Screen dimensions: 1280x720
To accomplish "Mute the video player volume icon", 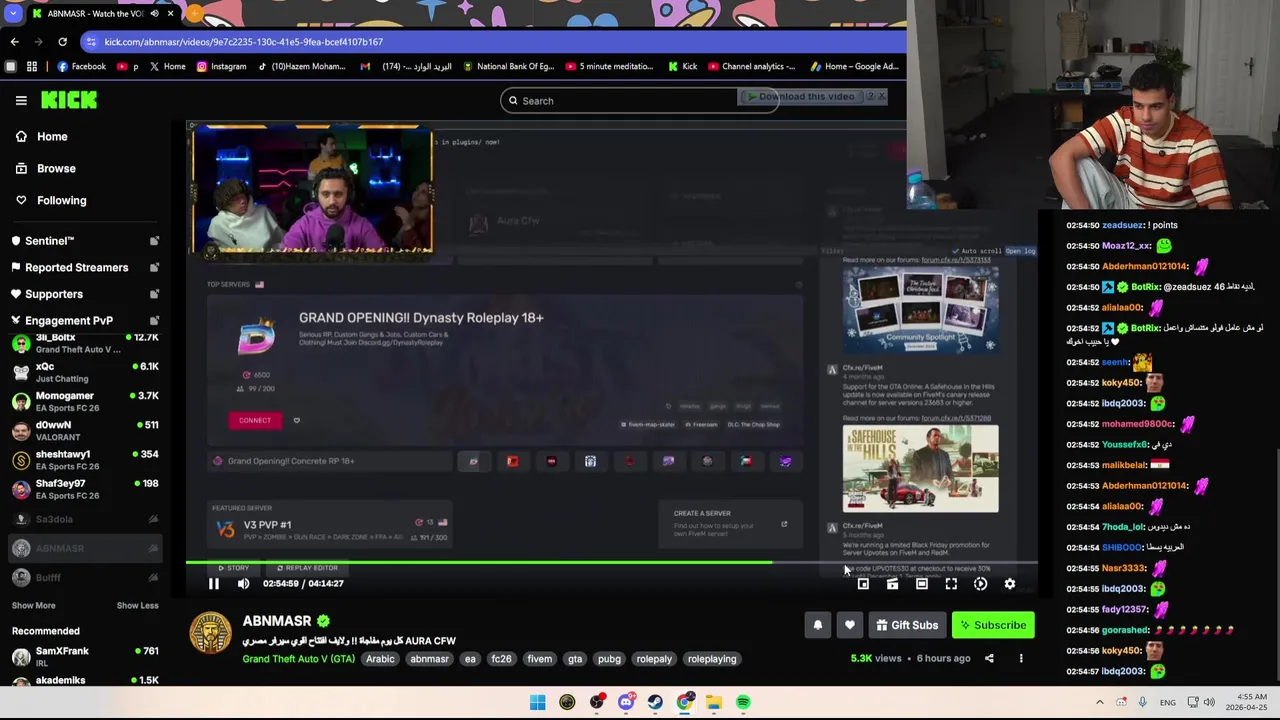I will [x=243, y=584].
